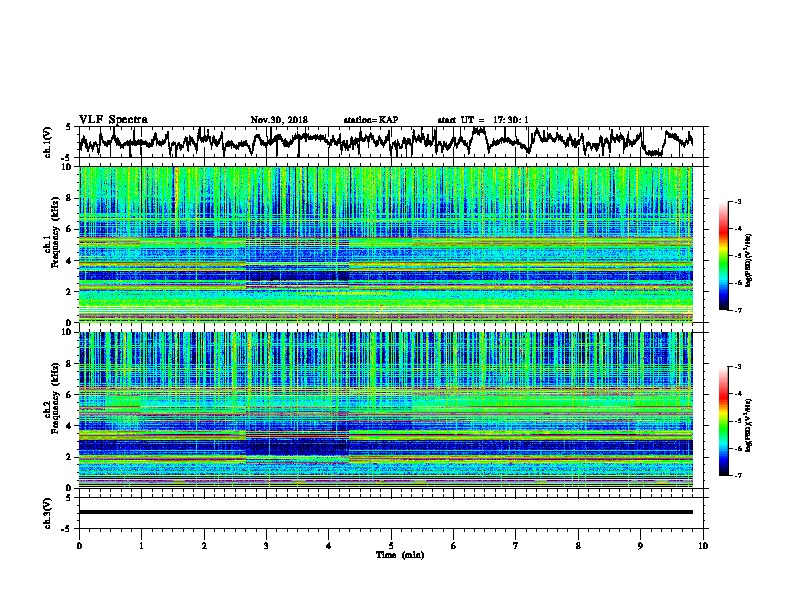Click the ch.2 colorbar unit label

pos(749,425)
